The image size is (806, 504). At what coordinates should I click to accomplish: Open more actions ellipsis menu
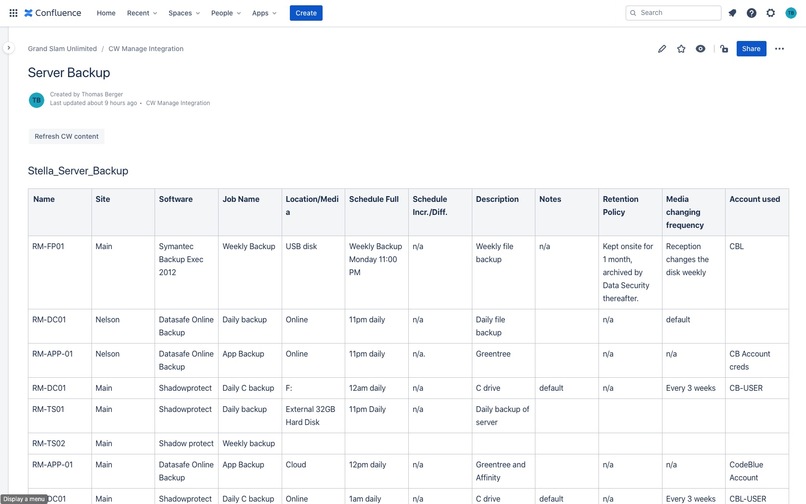[779, 49]
